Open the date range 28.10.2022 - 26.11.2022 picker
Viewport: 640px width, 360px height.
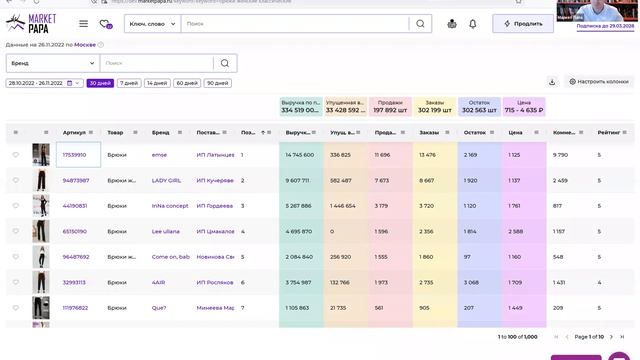pyautogui.click(x=44, y=83)
